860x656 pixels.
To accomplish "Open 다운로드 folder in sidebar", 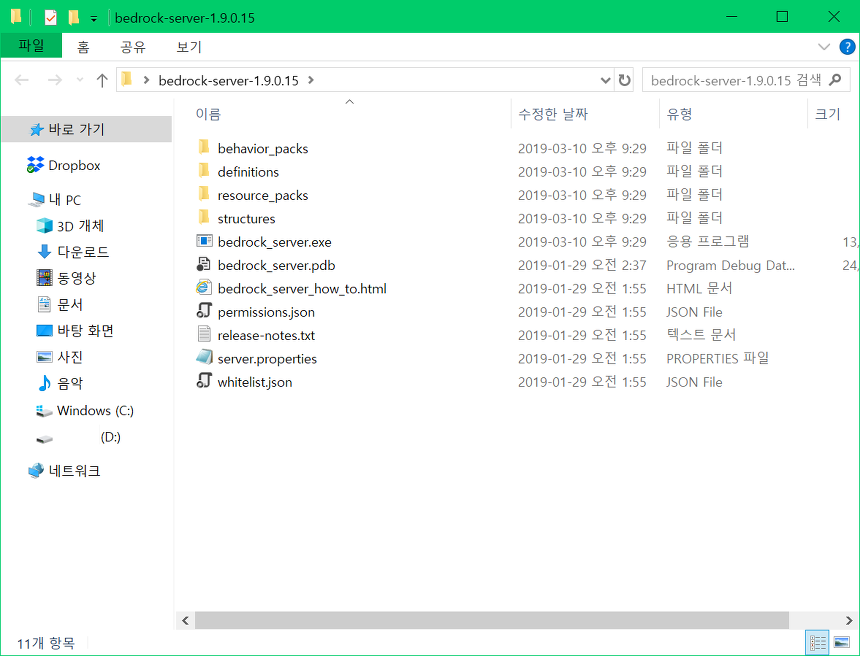I will [72, 252].
